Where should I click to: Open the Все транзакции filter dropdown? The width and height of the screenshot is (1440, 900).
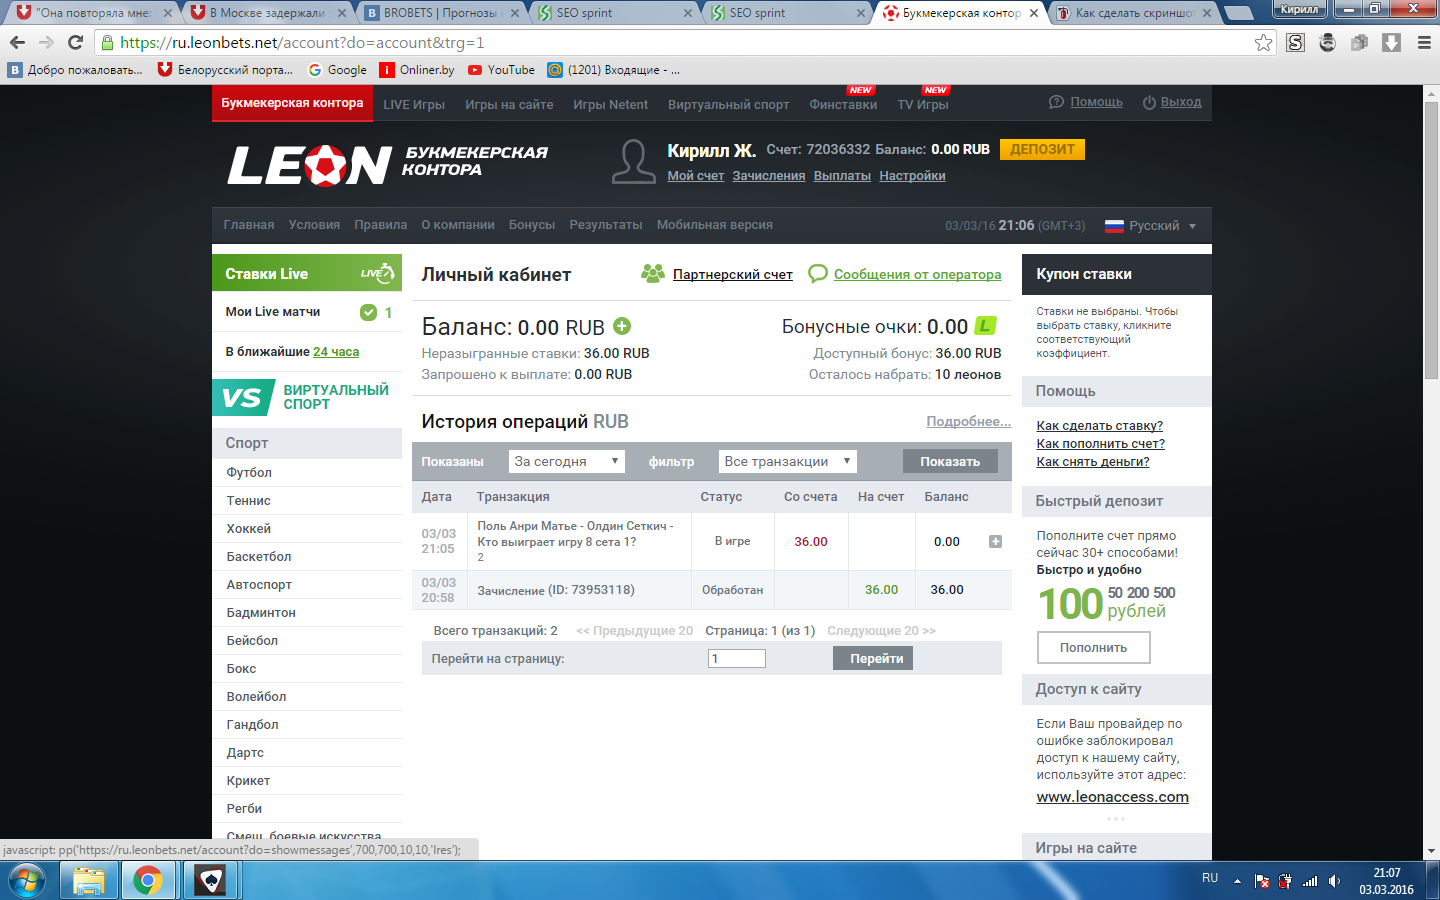click(788, 461)
